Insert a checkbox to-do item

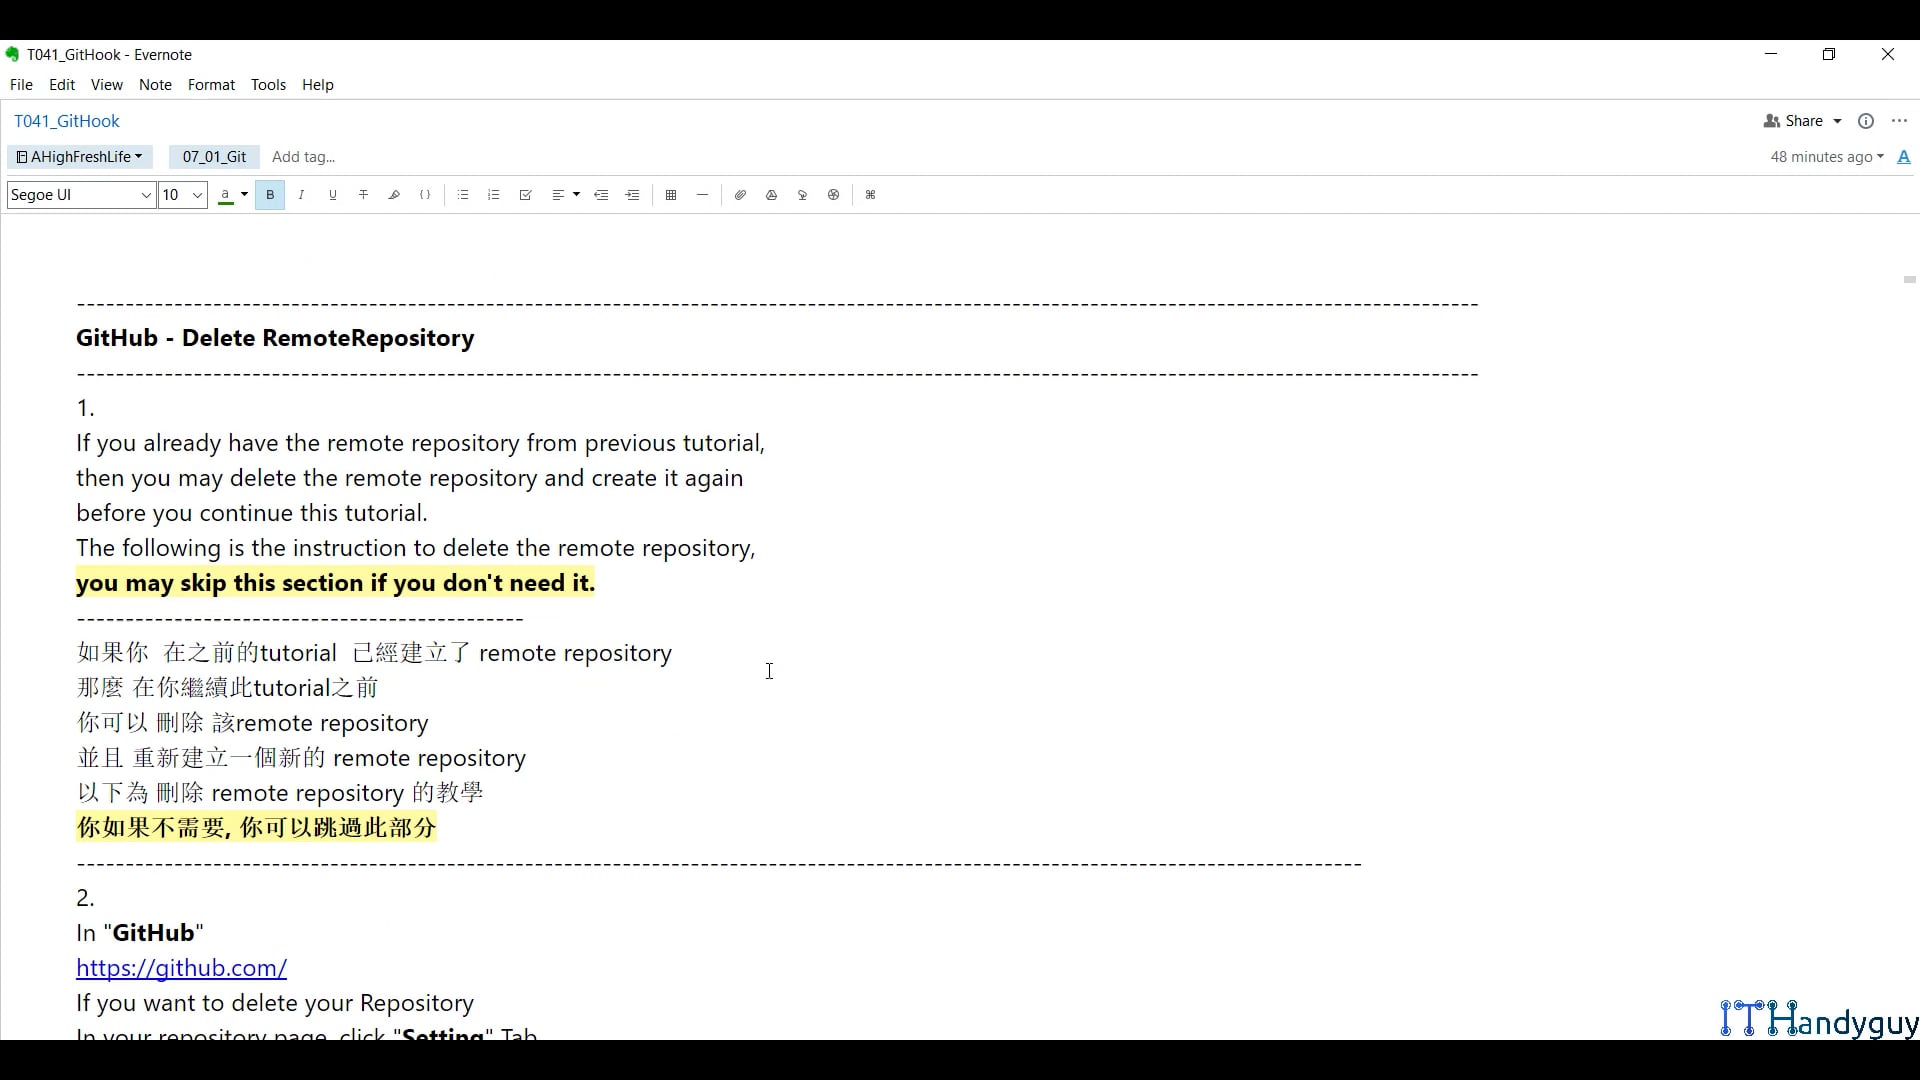tap(526, 195)
